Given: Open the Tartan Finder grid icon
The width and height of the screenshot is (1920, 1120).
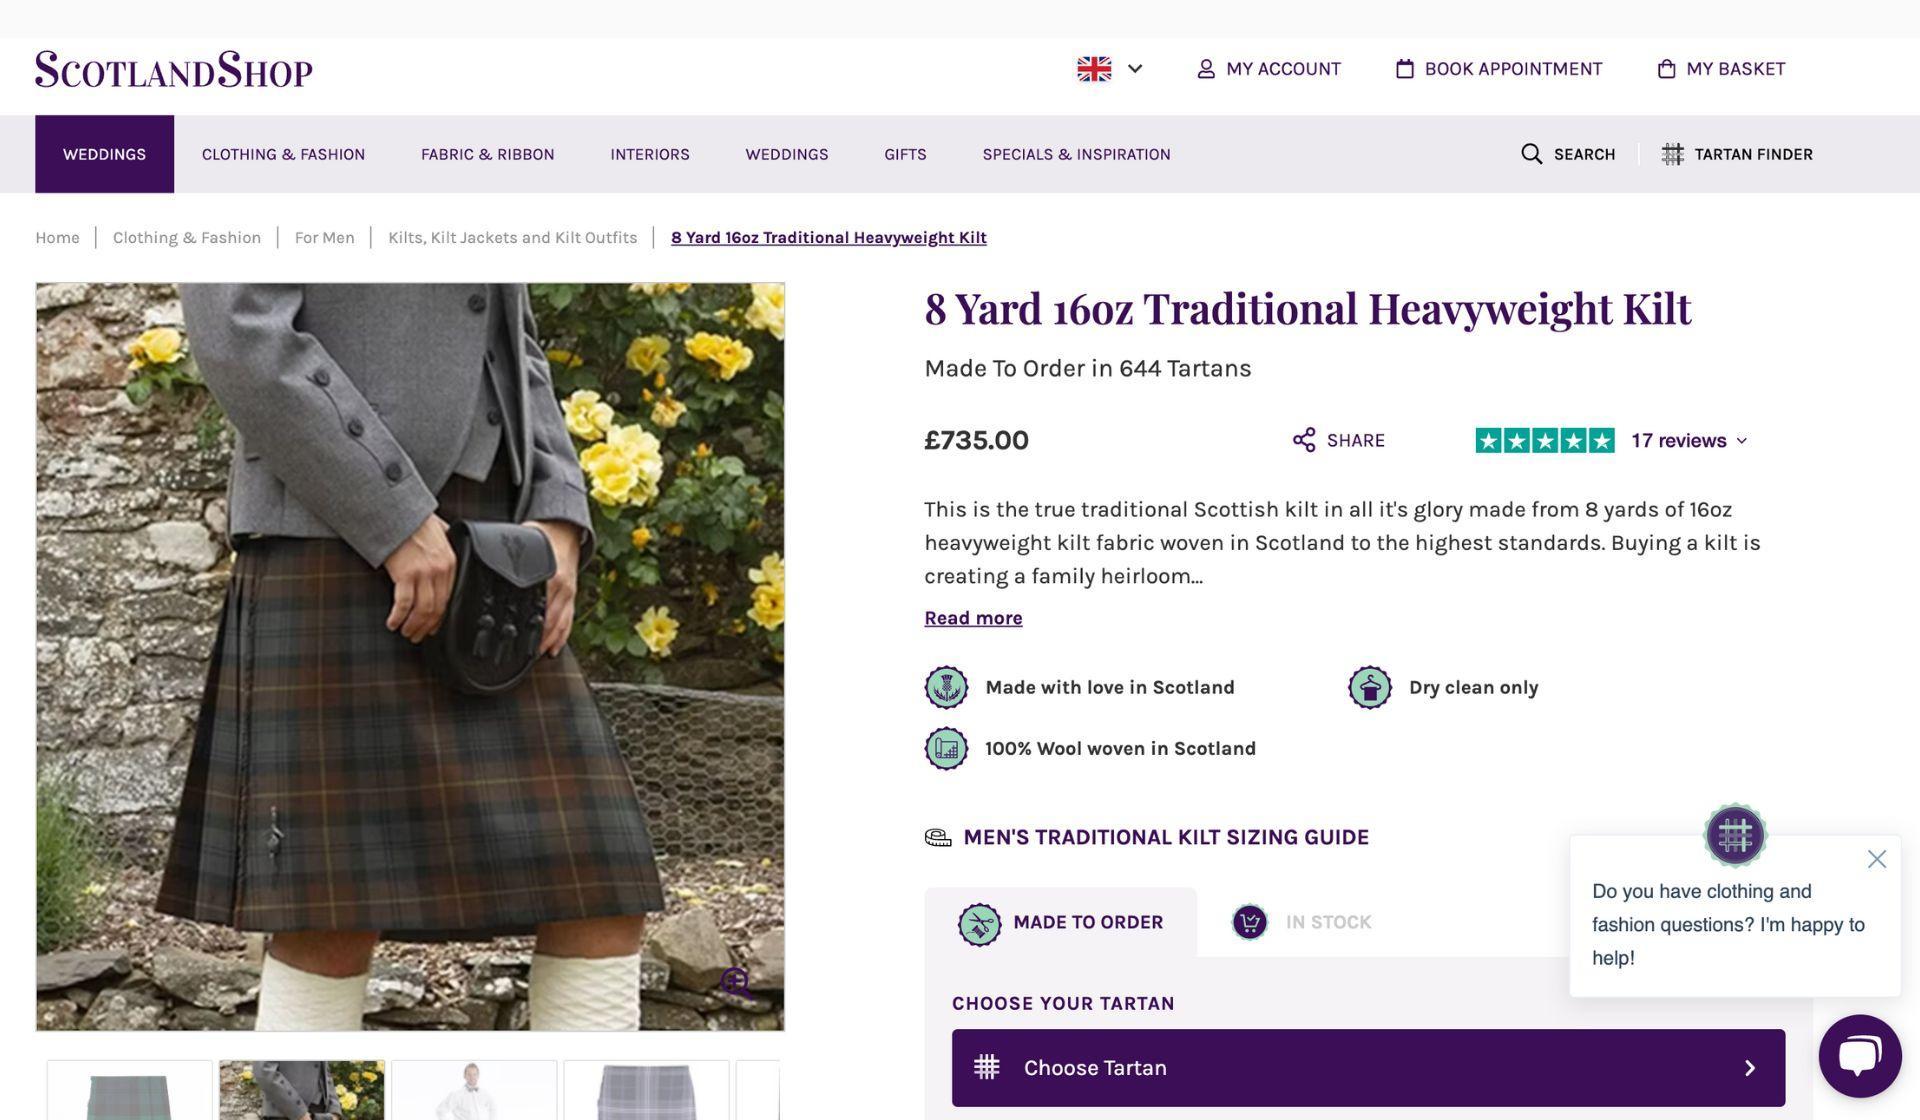Looking at the screenshot, I should tap(1672, 154).
